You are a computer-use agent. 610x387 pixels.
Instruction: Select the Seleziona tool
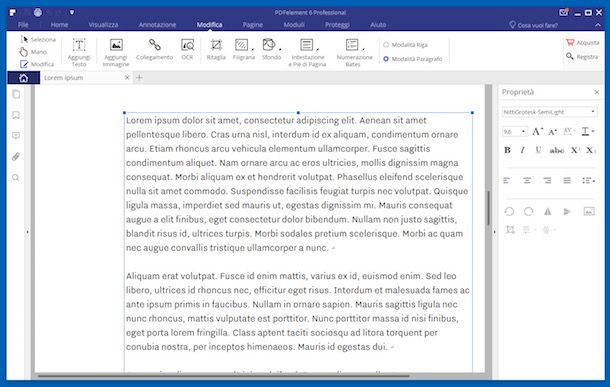coord(38,39)
